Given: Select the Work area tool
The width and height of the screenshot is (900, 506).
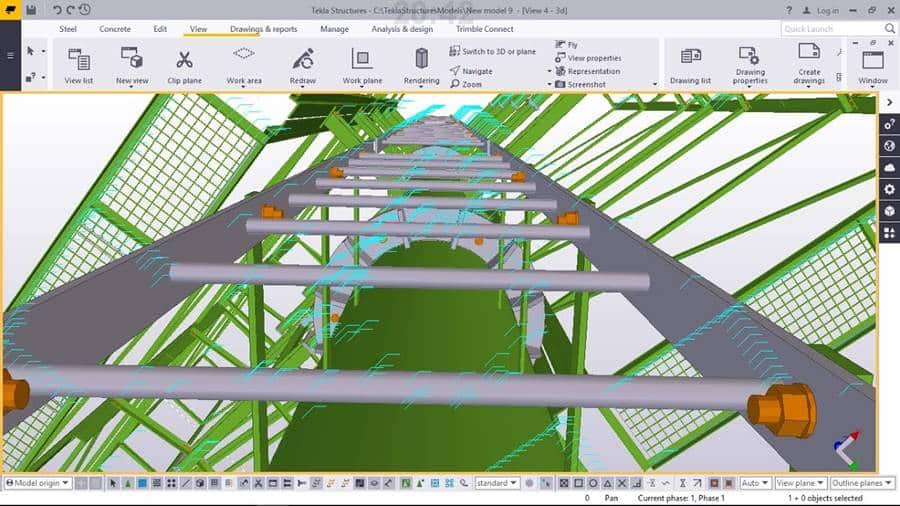Looking at the screenshot, I should tap(244, 64).
